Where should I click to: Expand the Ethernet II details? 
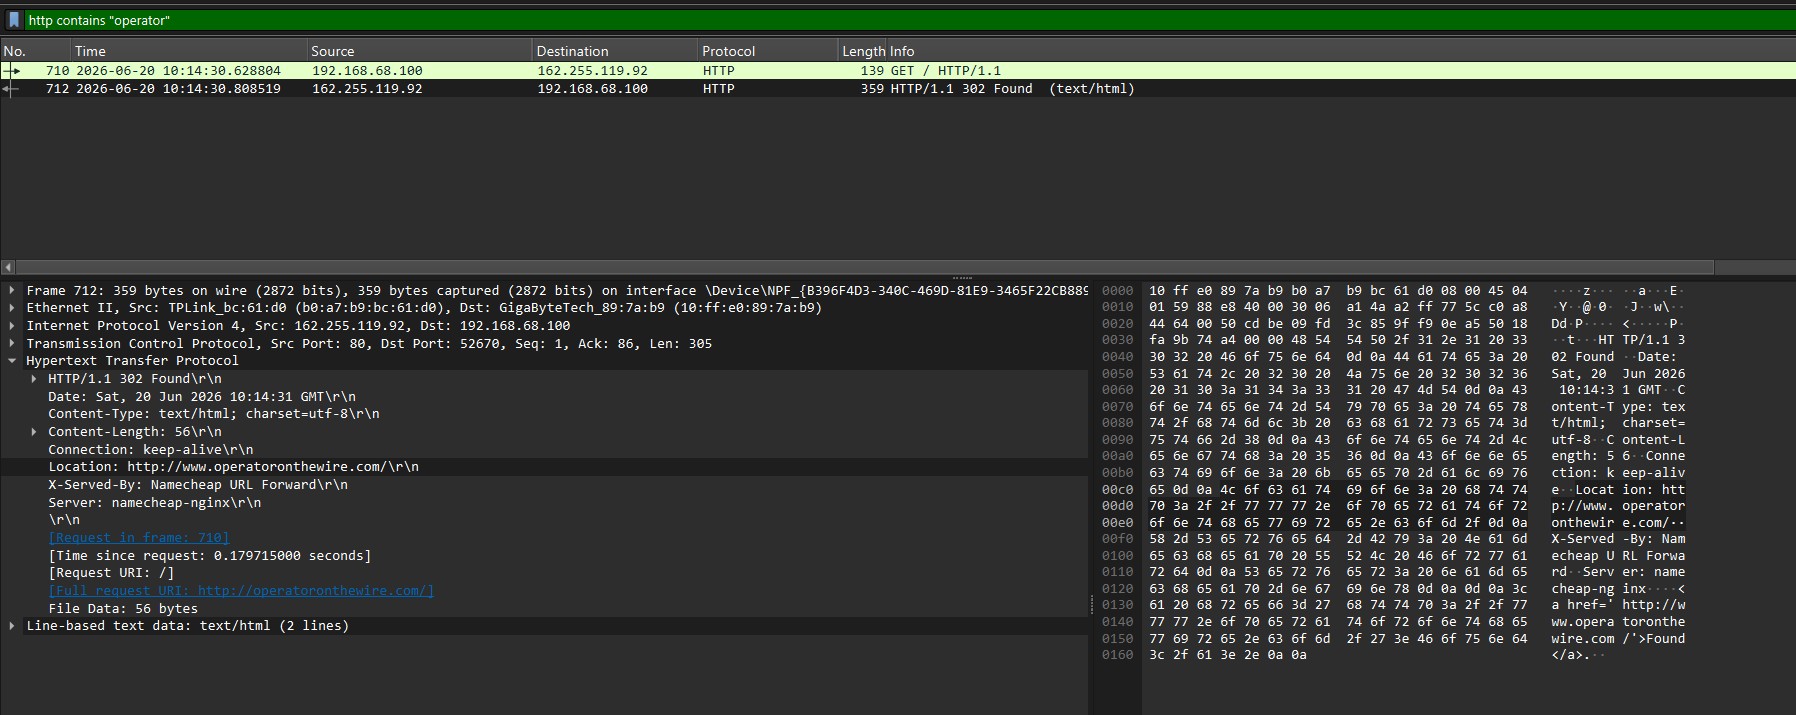click(12, 308)
